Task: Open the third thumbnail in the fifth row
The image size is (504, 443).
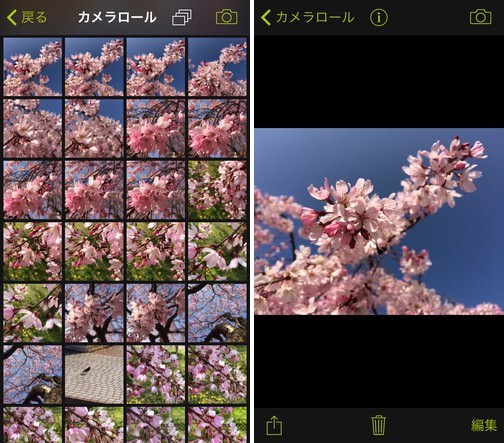Action: [x=156, y=313]
